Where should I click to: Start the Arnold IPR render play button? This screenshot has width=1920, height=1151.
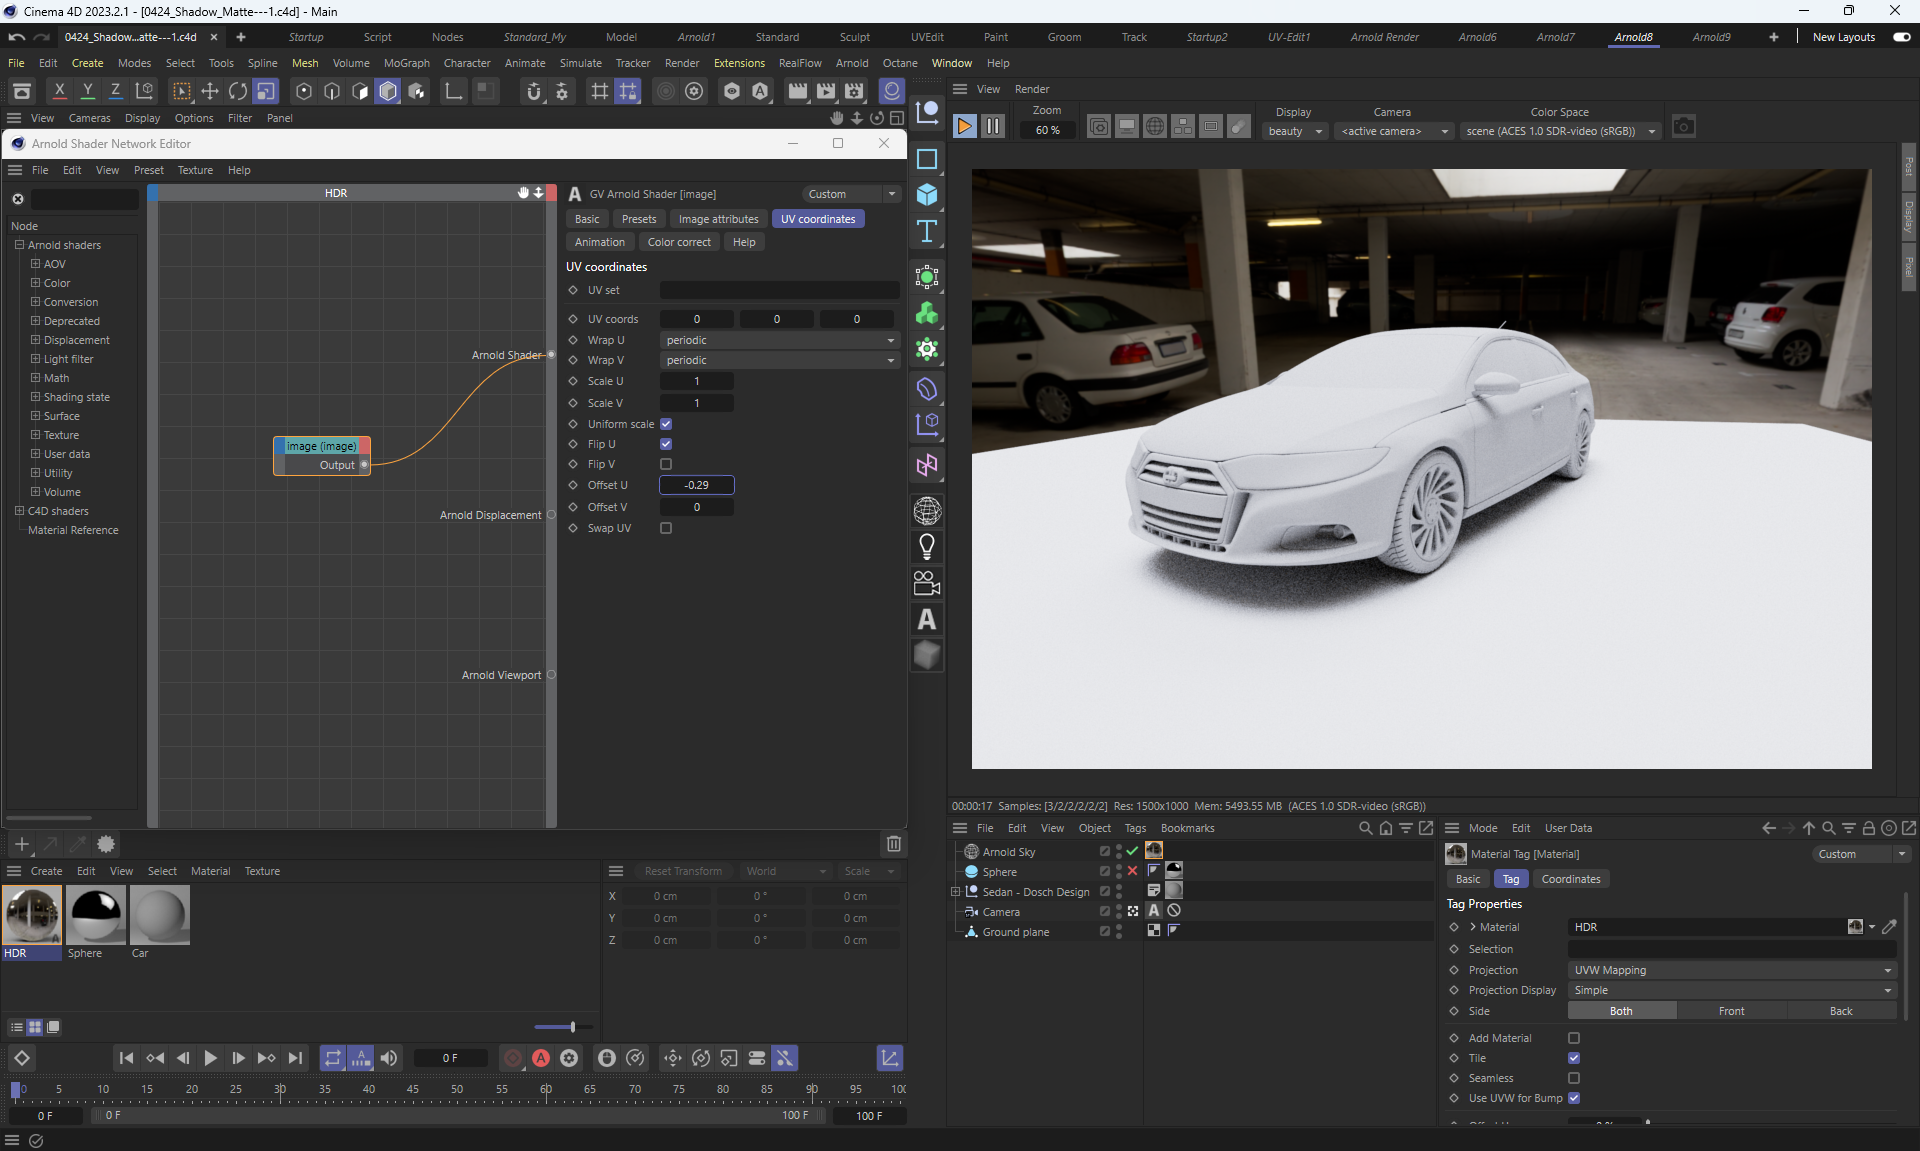pyautogui.click(x=964, y=127)
